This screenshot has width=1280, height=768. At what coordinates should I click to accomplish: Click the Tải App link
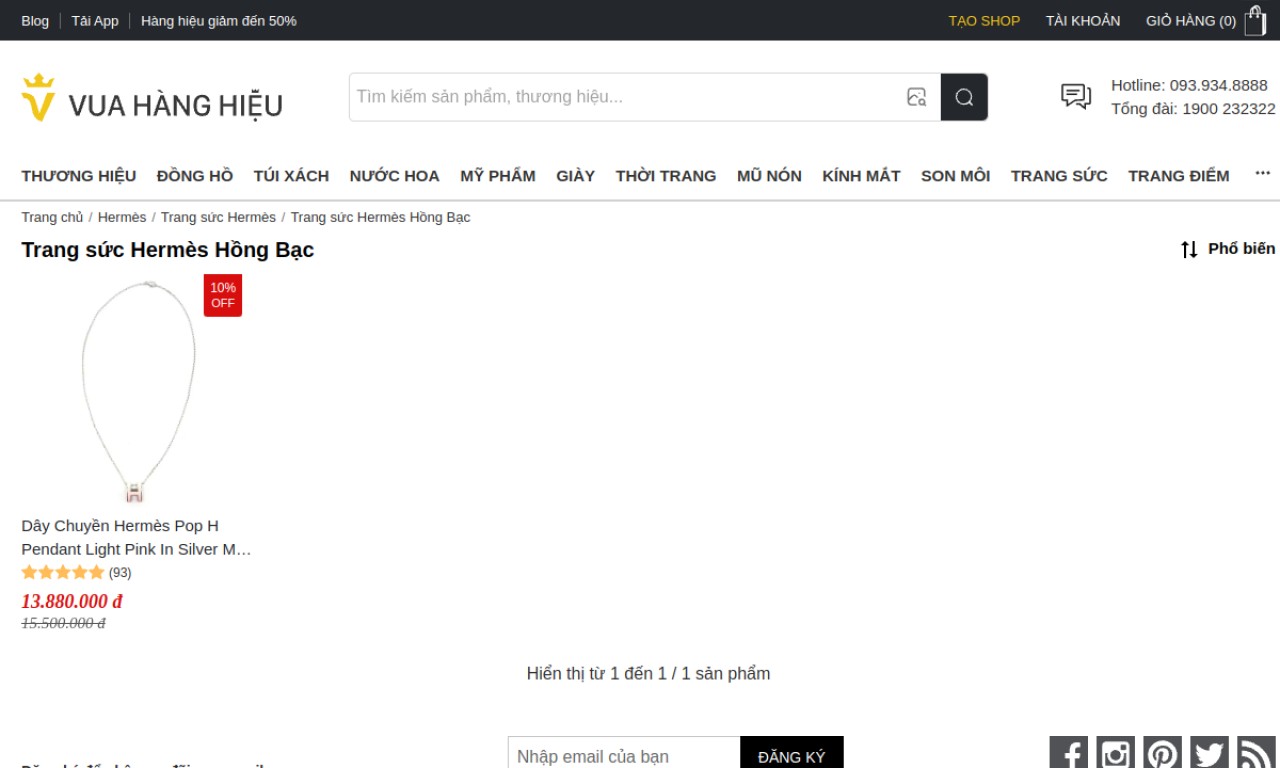coord(95,20)
